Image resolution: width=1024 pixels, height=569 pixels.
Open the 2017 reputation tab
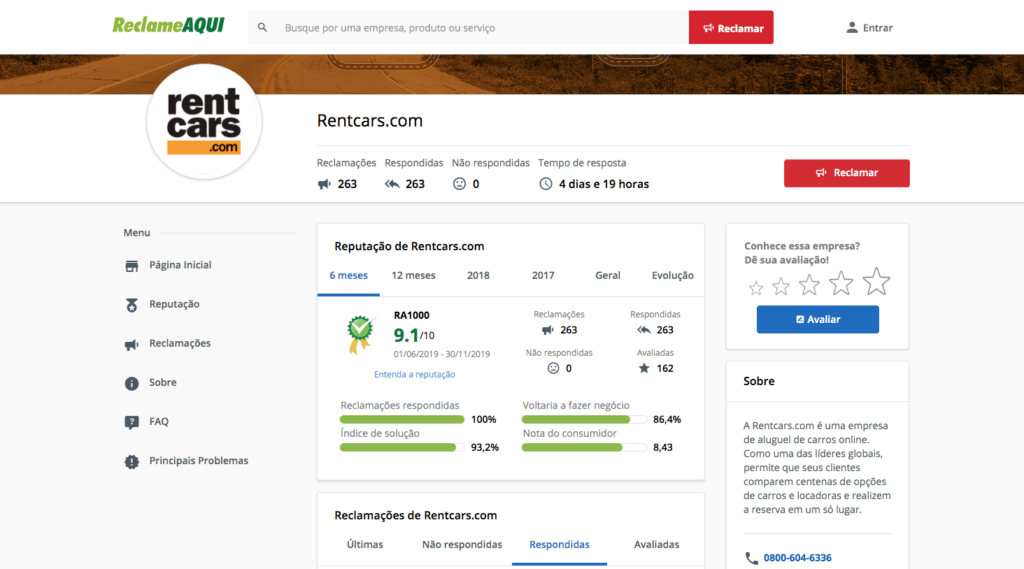tap(543, 276)
